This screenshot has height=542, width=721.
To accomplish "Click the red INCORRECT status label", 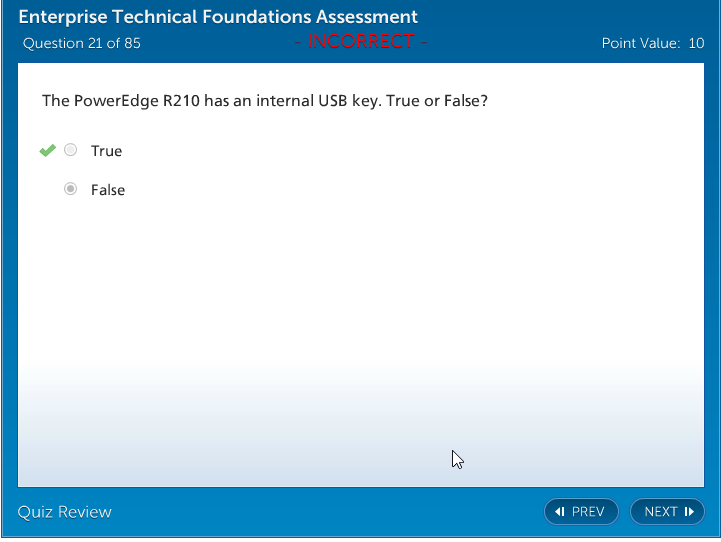I will point(361,42).
